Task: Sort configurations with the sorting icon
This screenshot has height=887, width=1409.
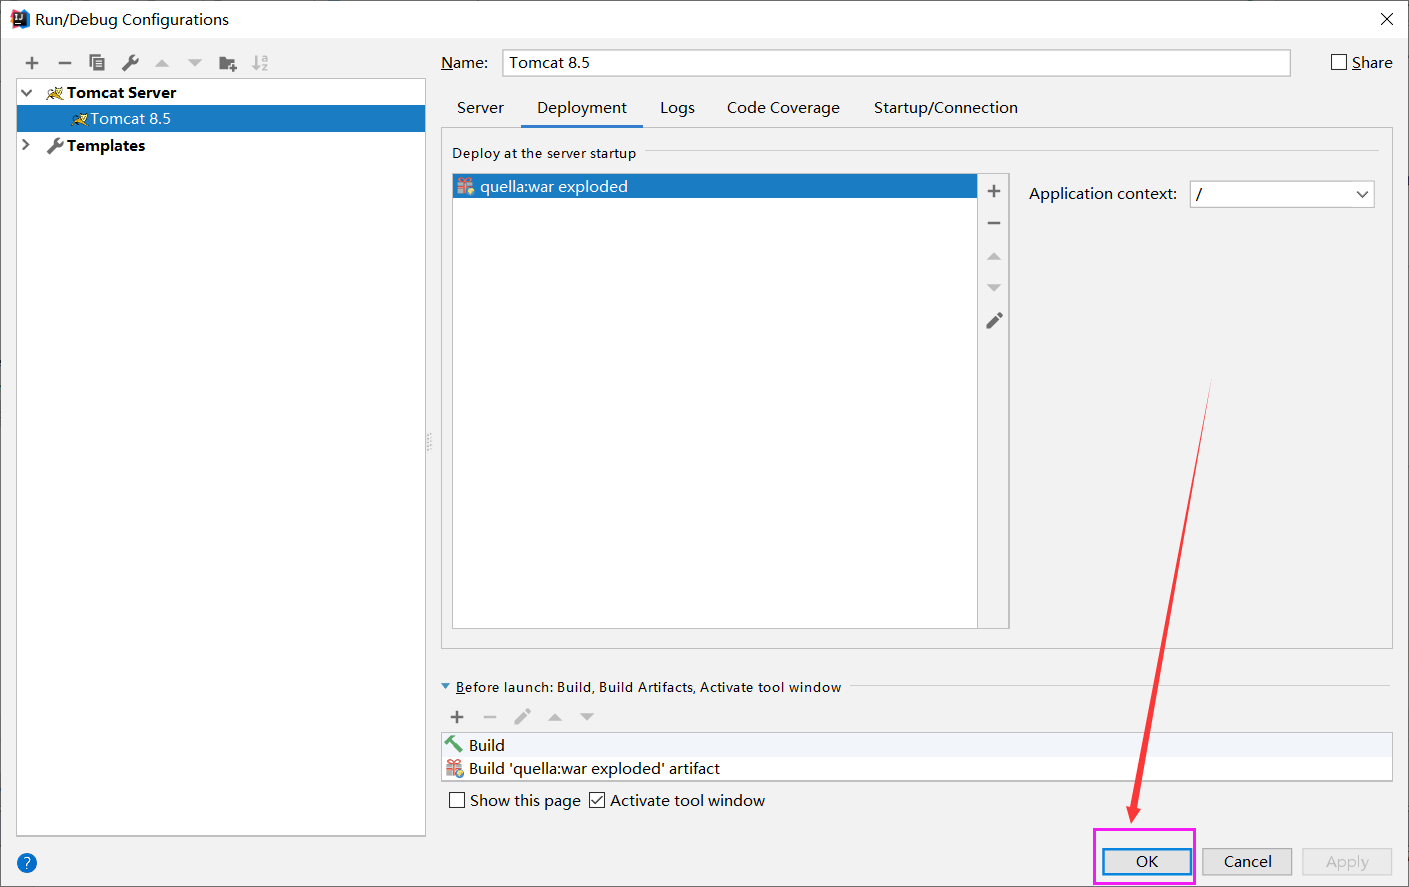Action: click(260, 62)
